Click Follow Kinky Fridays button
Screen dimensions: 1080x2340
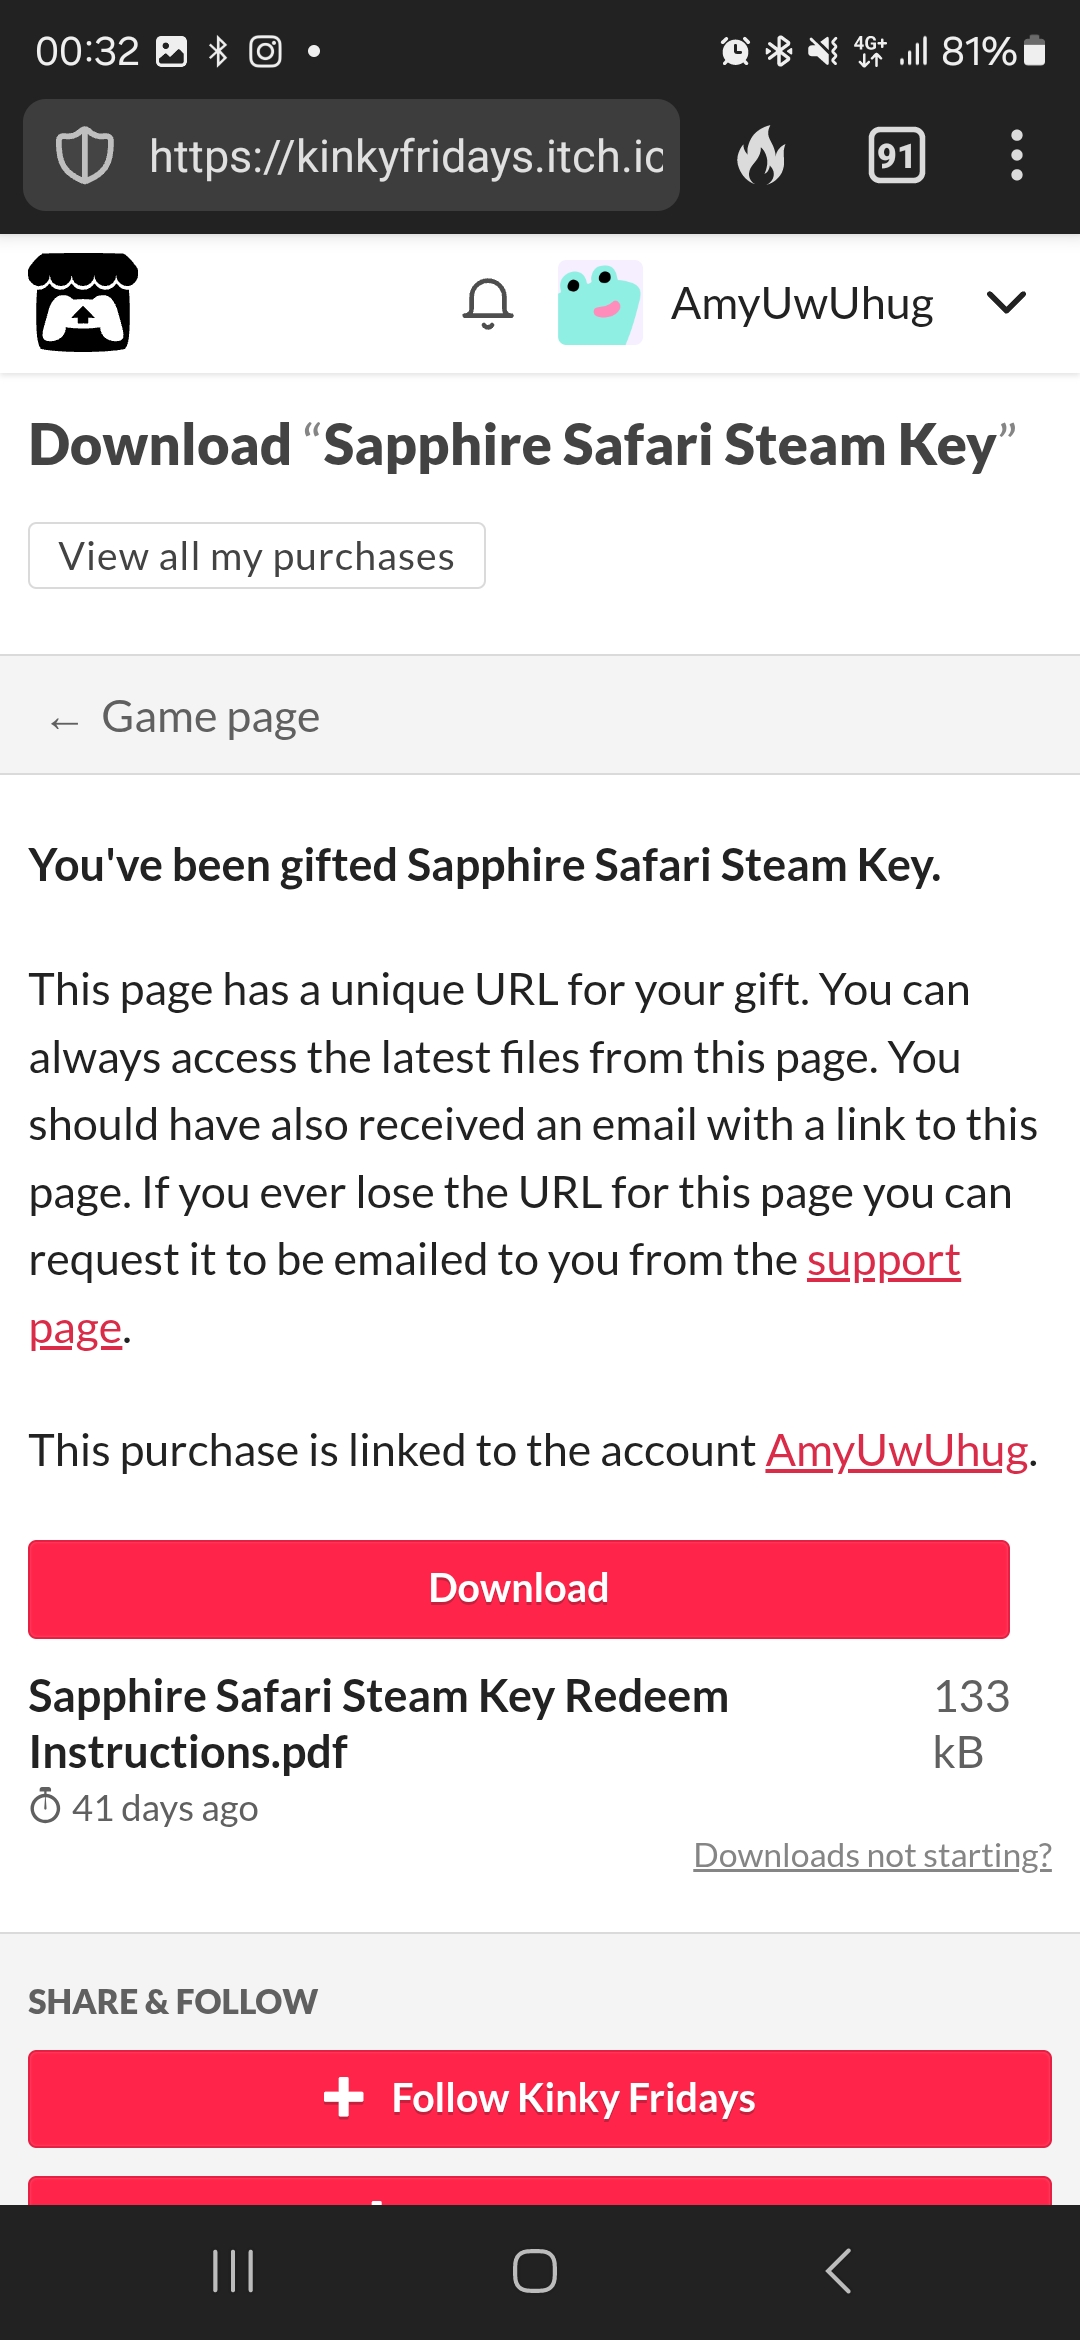coord(540,2098)
